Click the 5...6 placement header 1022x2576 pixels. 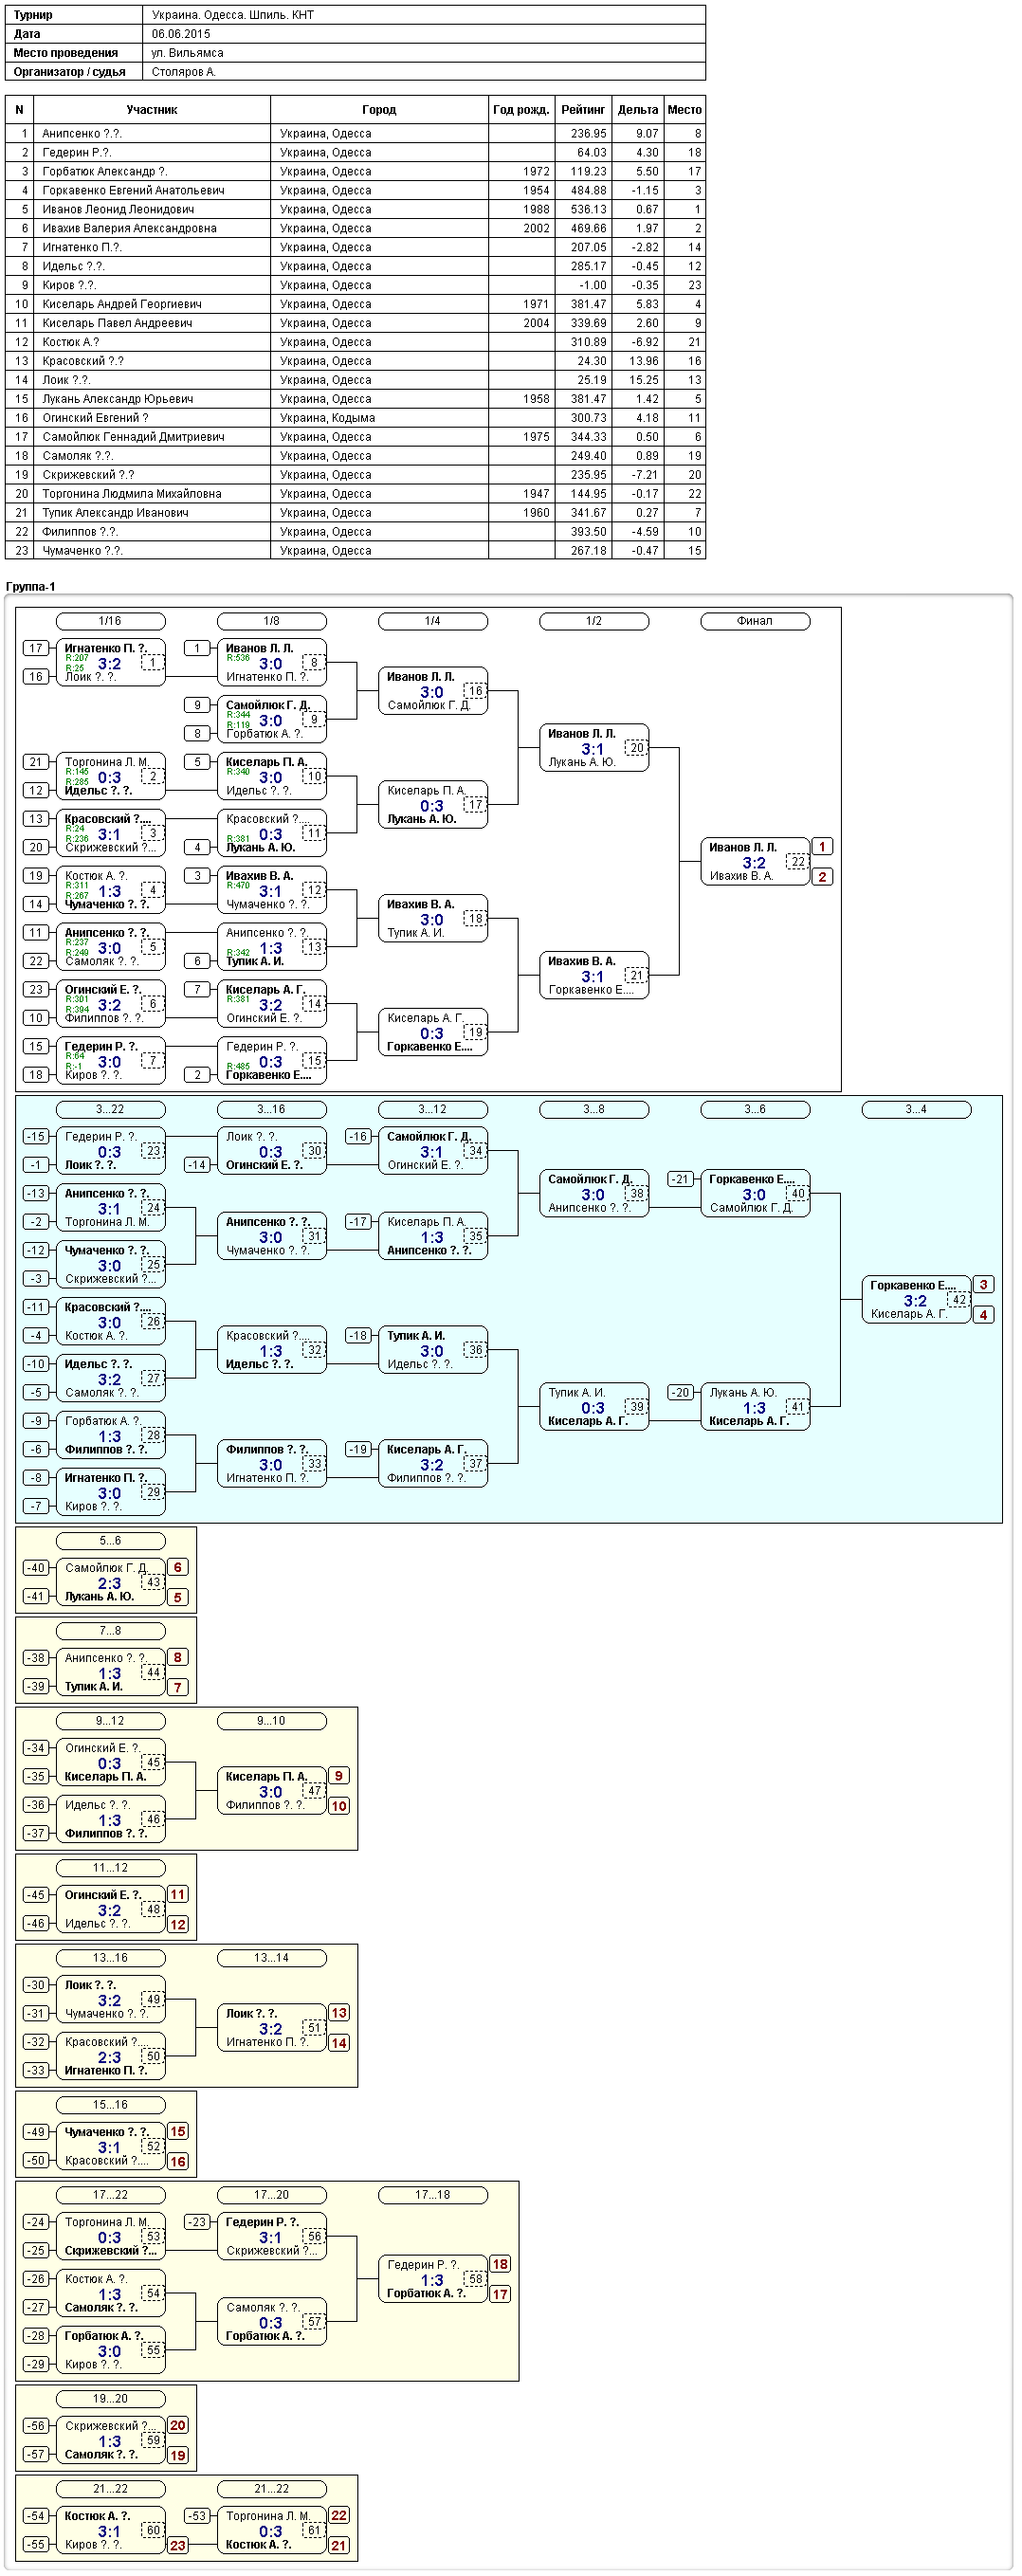click(x=110, y=1540)
